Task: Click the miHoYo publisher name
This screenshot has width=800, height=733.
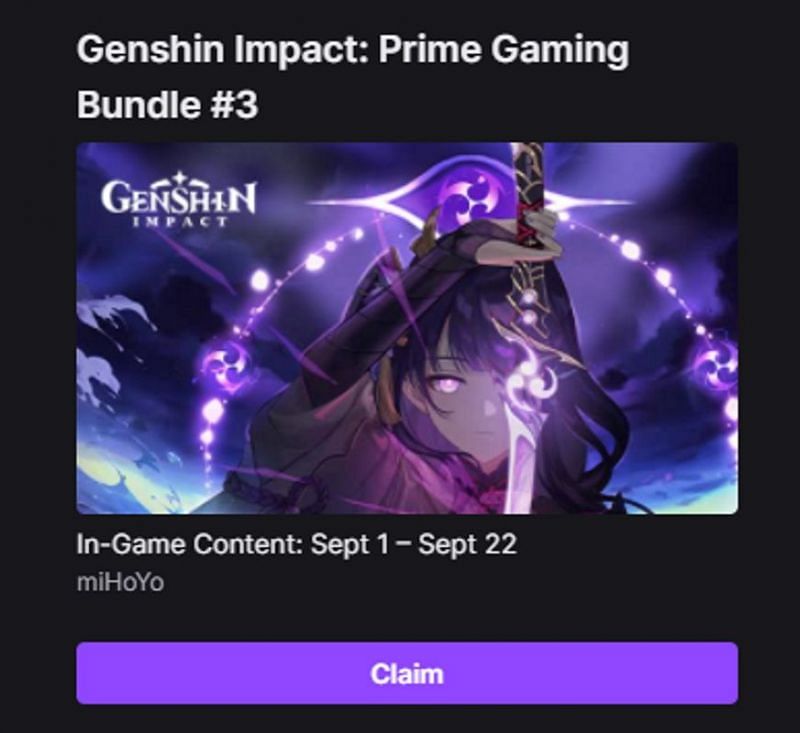Action: tap(120, 583)
